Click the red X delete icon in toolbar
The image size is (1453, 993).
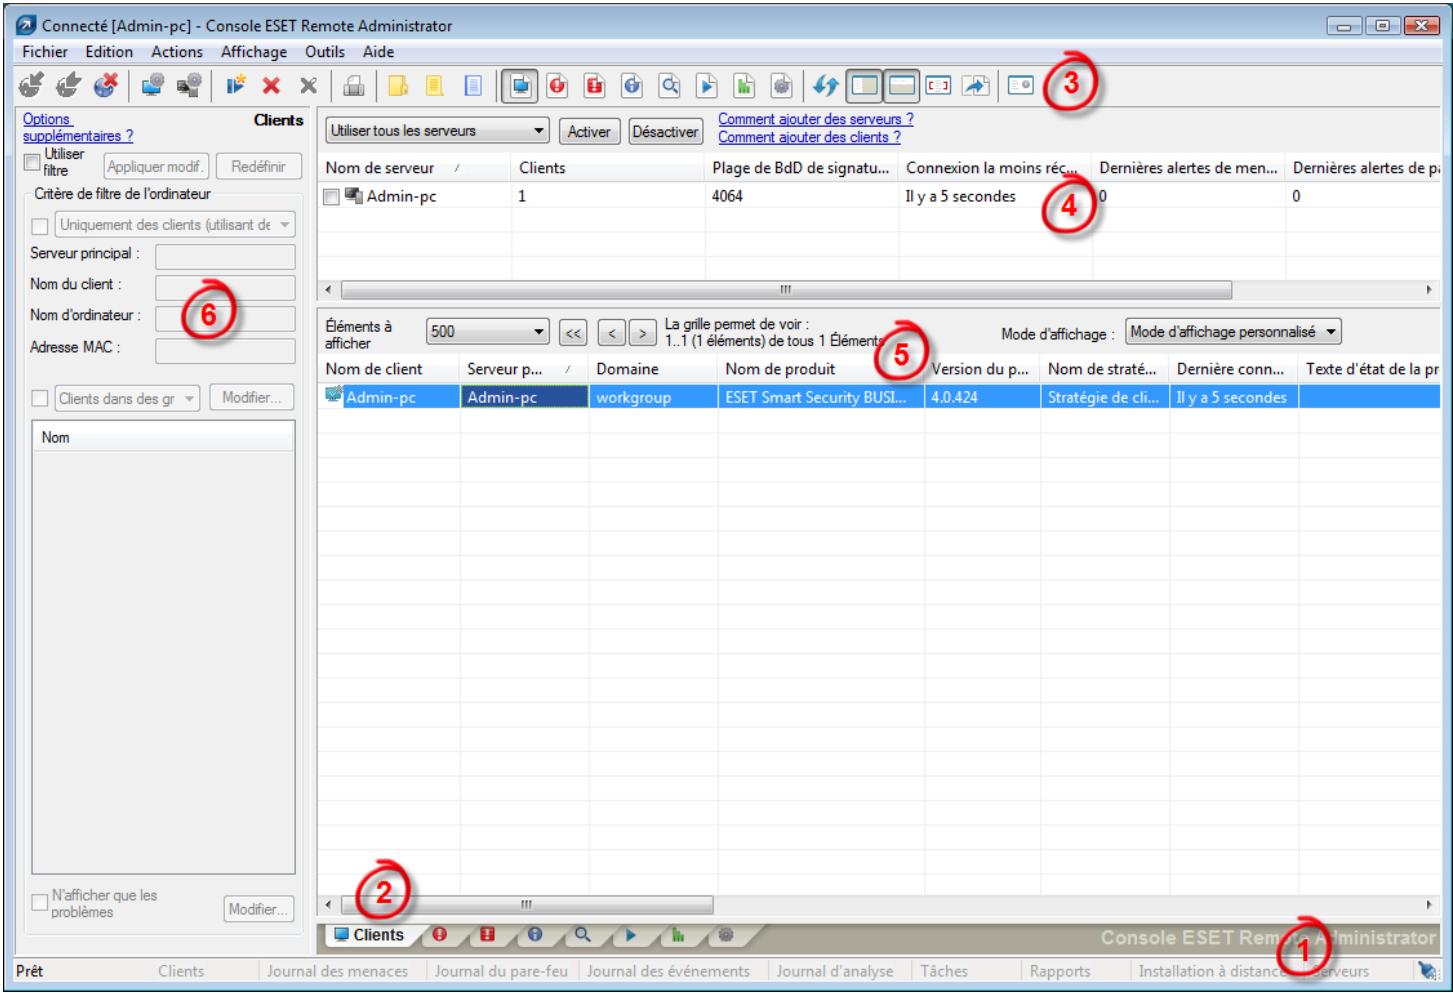pos(271,87)
